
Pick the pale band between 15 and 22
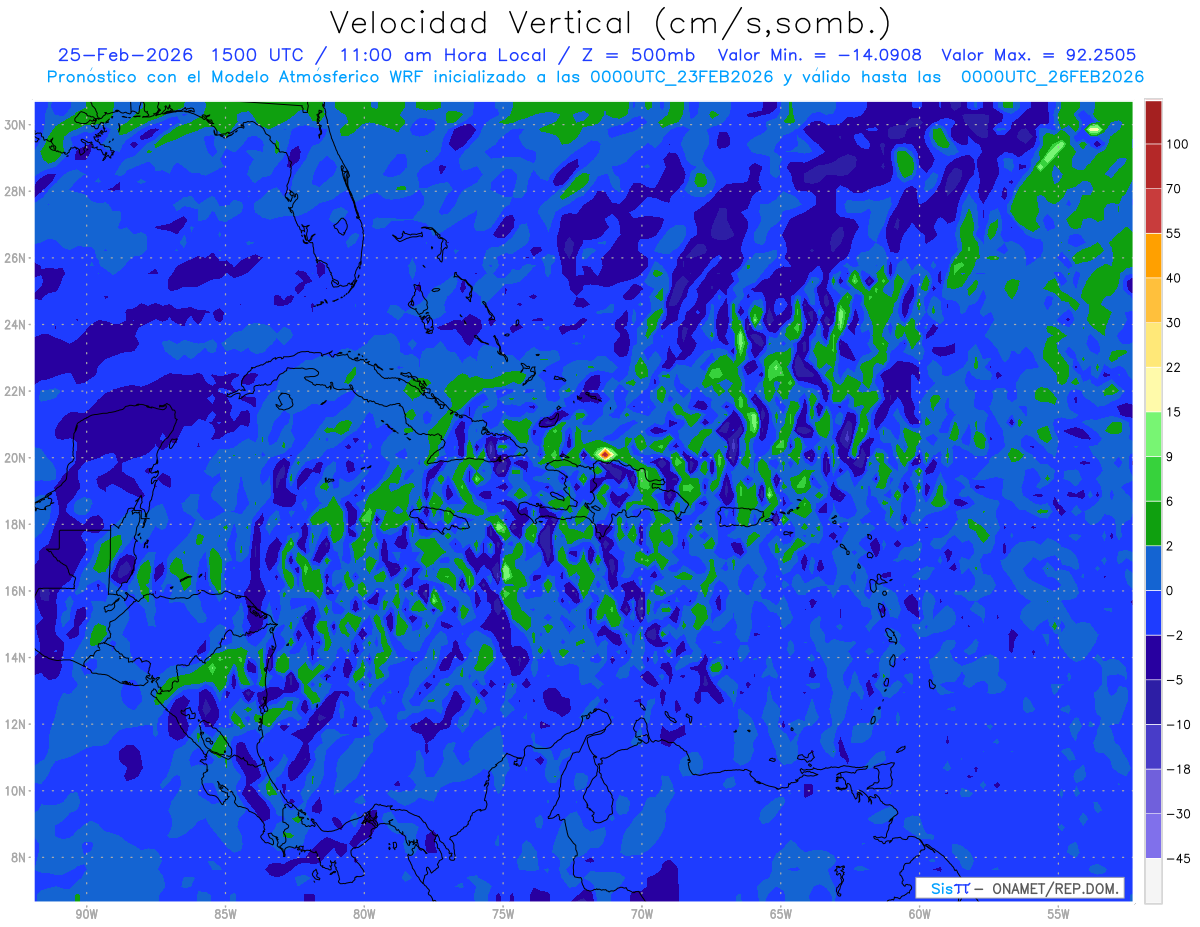click(1153, 390)
